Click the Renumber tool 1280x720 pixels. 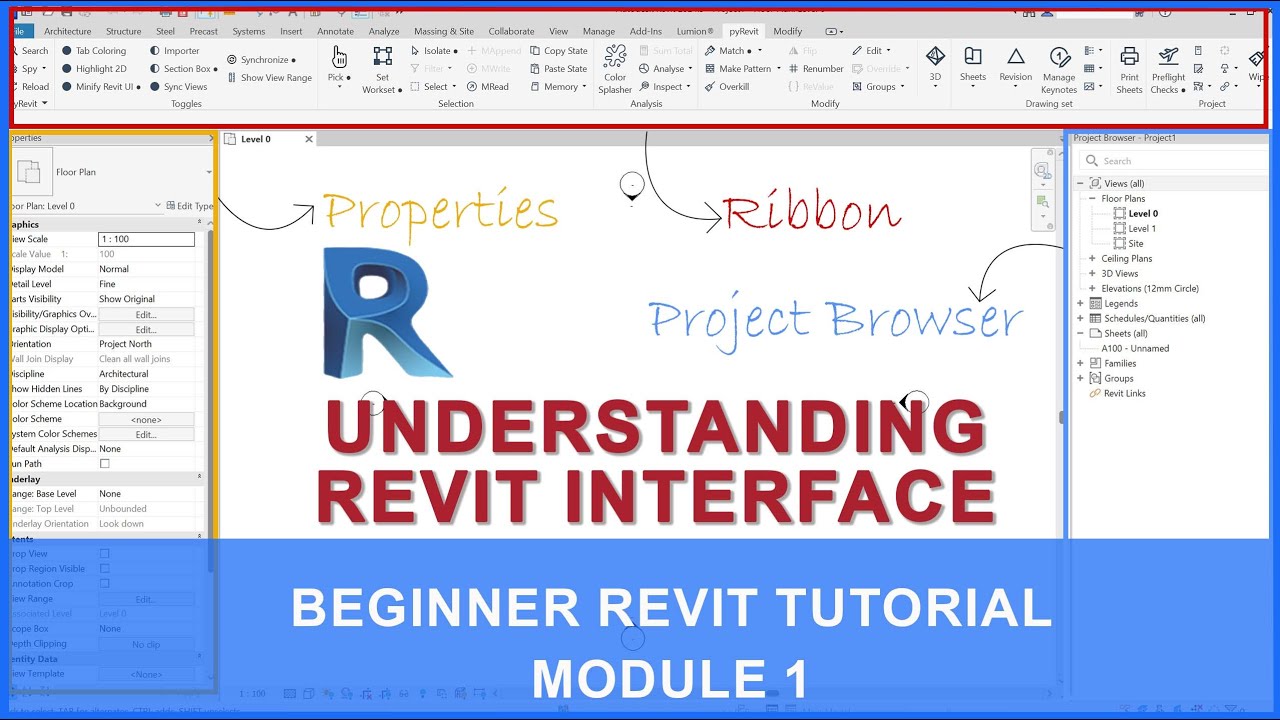[x=816, y=69]
